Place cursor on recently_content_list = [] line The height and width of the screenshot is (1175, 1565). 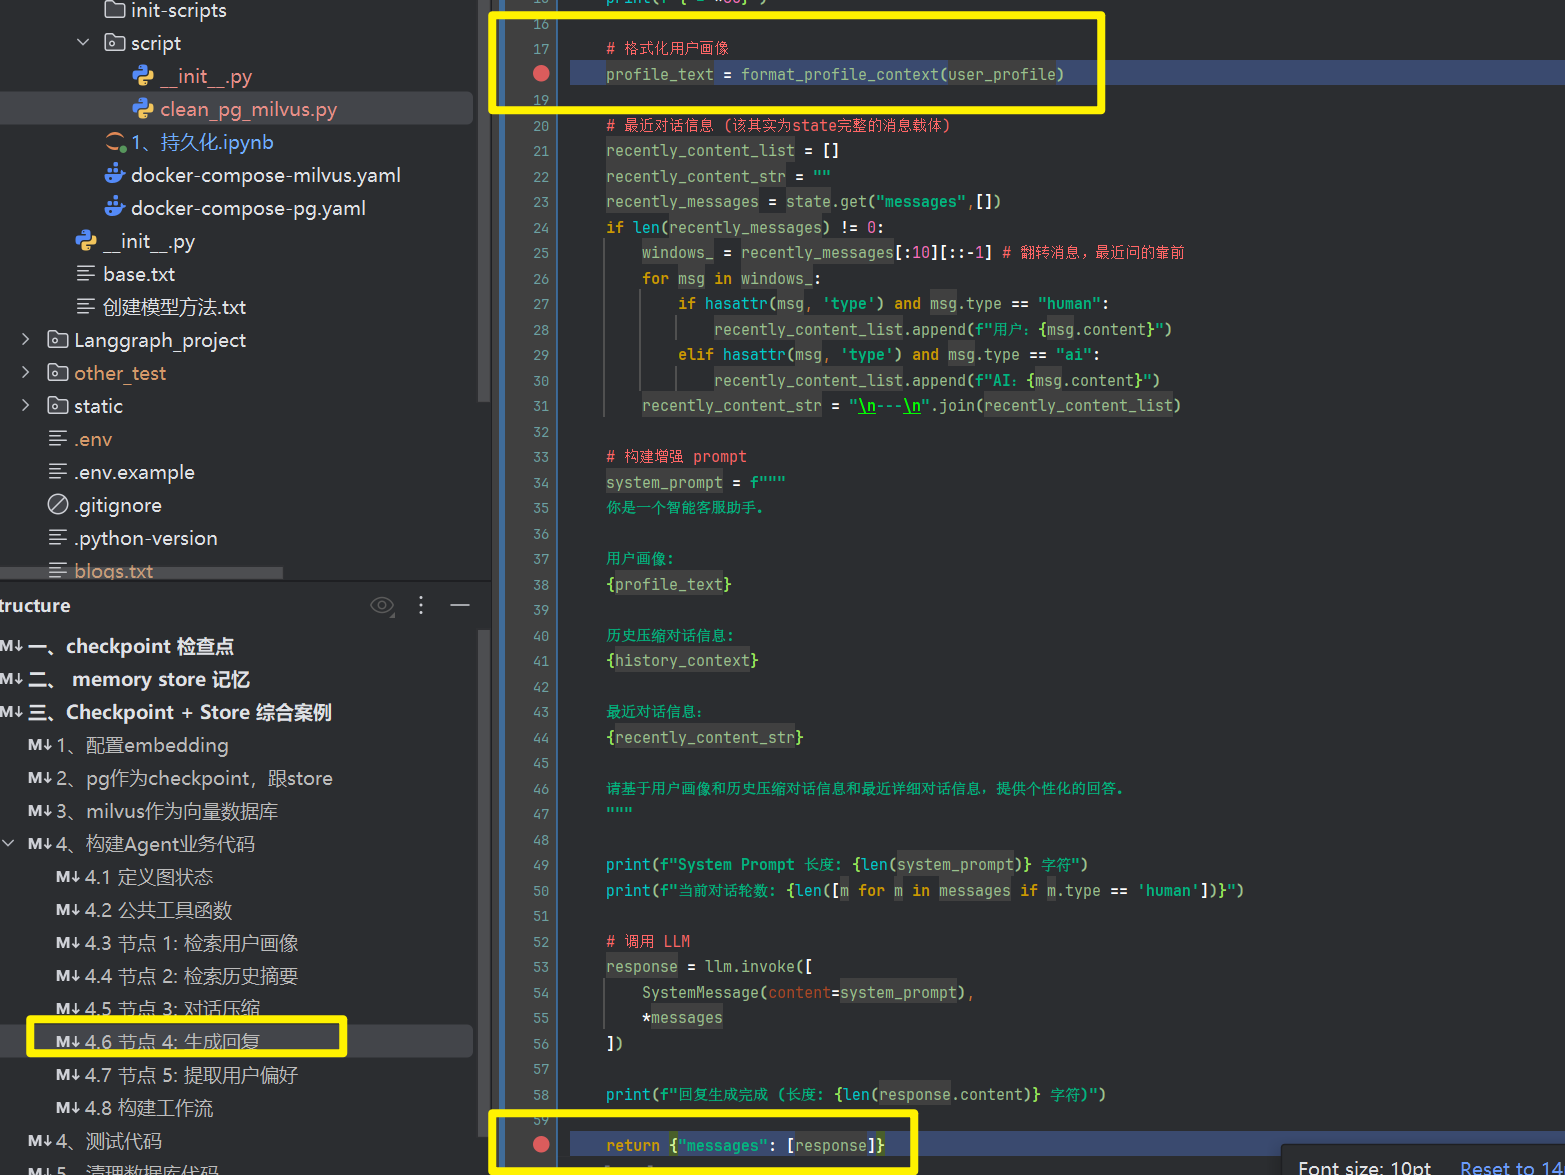[x=722, y=151]
